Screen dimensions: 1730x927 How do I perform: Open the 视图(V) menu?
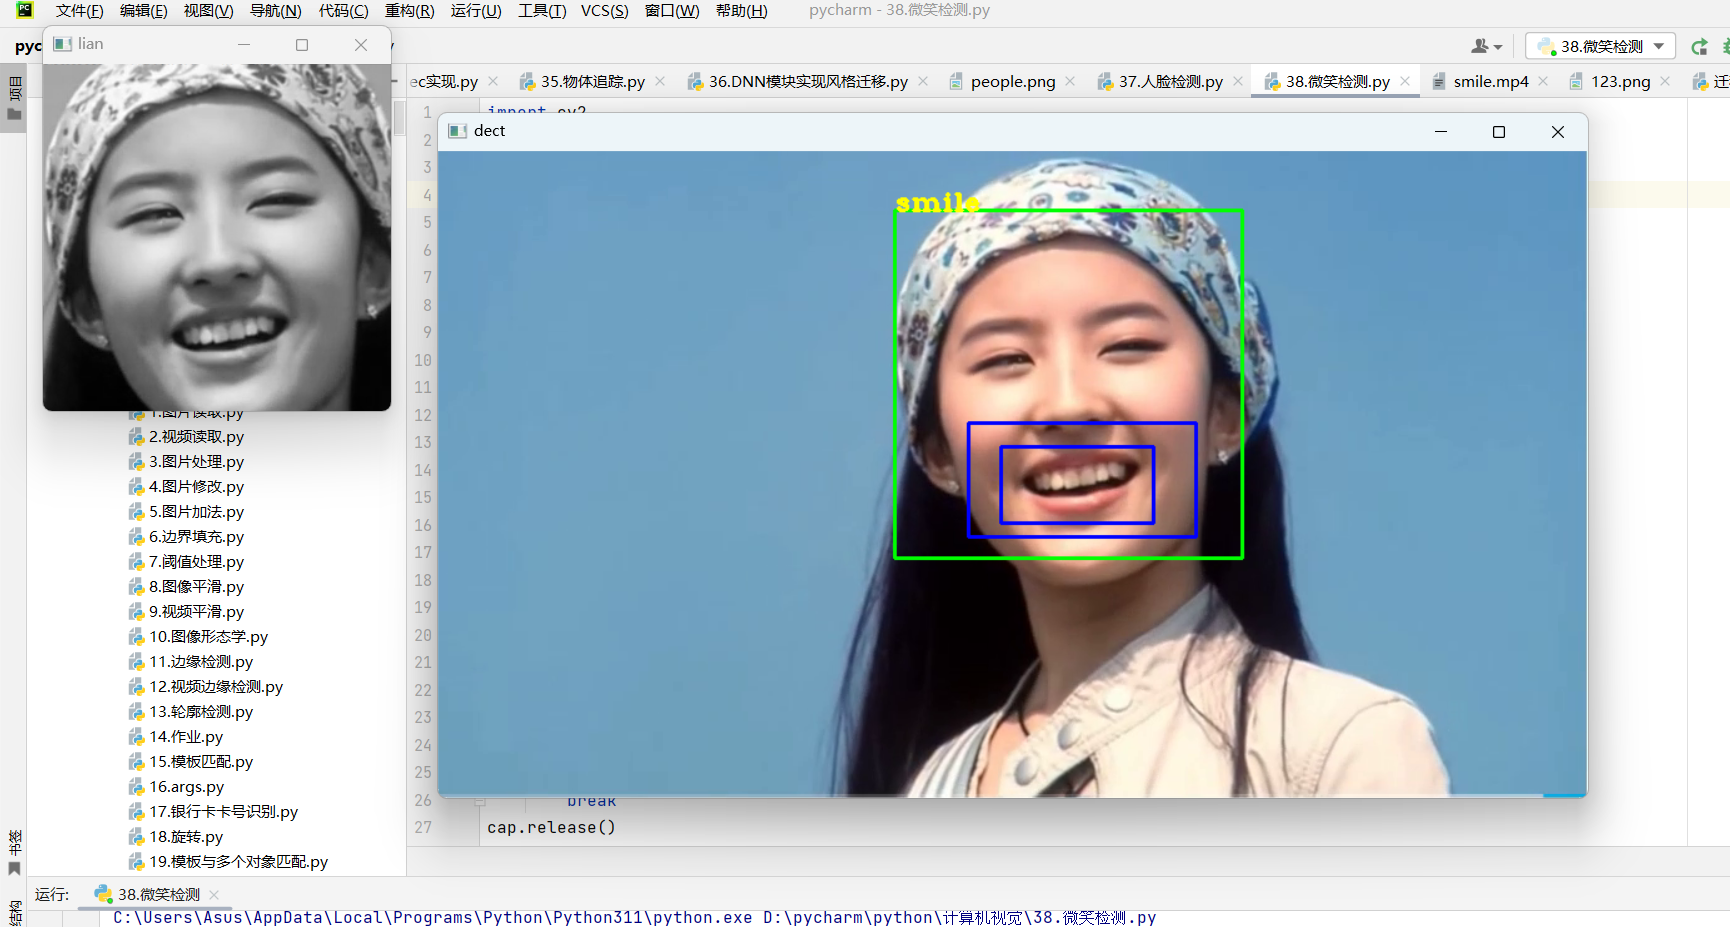point(208,11)
